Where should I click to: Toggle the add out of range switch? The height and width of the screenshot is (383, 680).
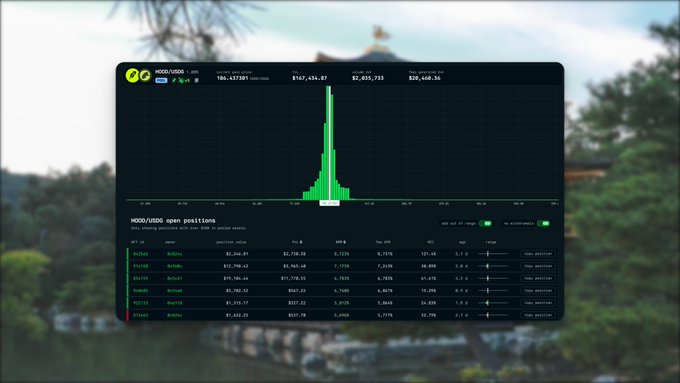486,223
